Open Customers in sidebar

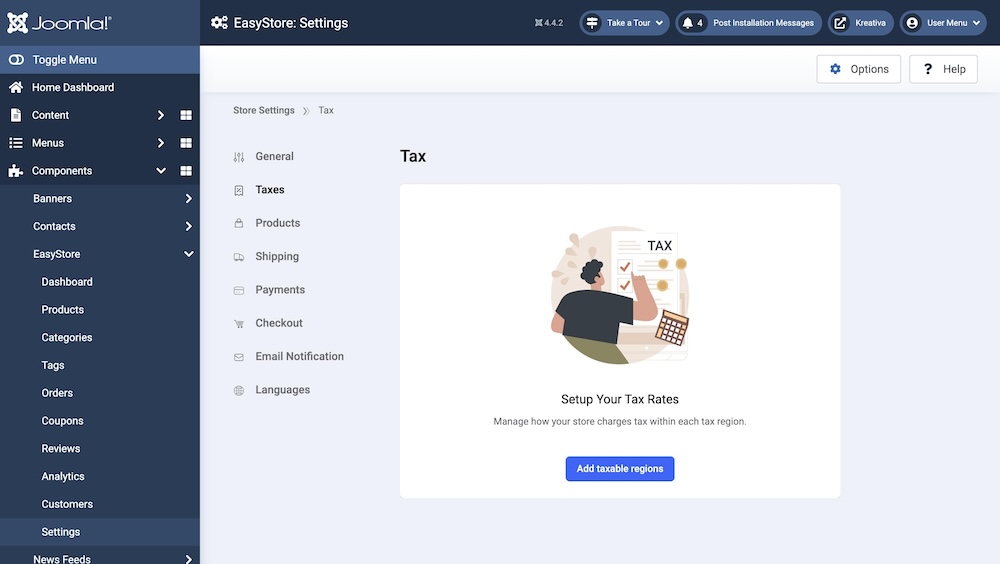pyautogui.click(x=67, y=504)
